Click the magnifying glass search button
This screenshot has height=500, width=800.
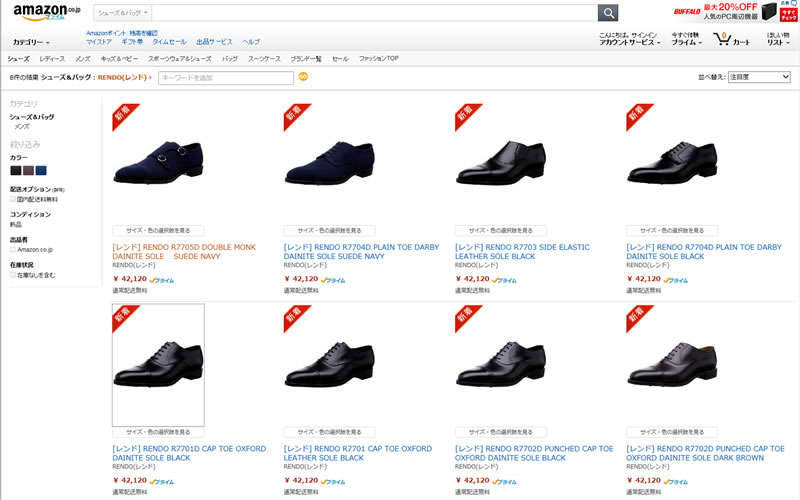pyautogui.click(x=608, y=13)
